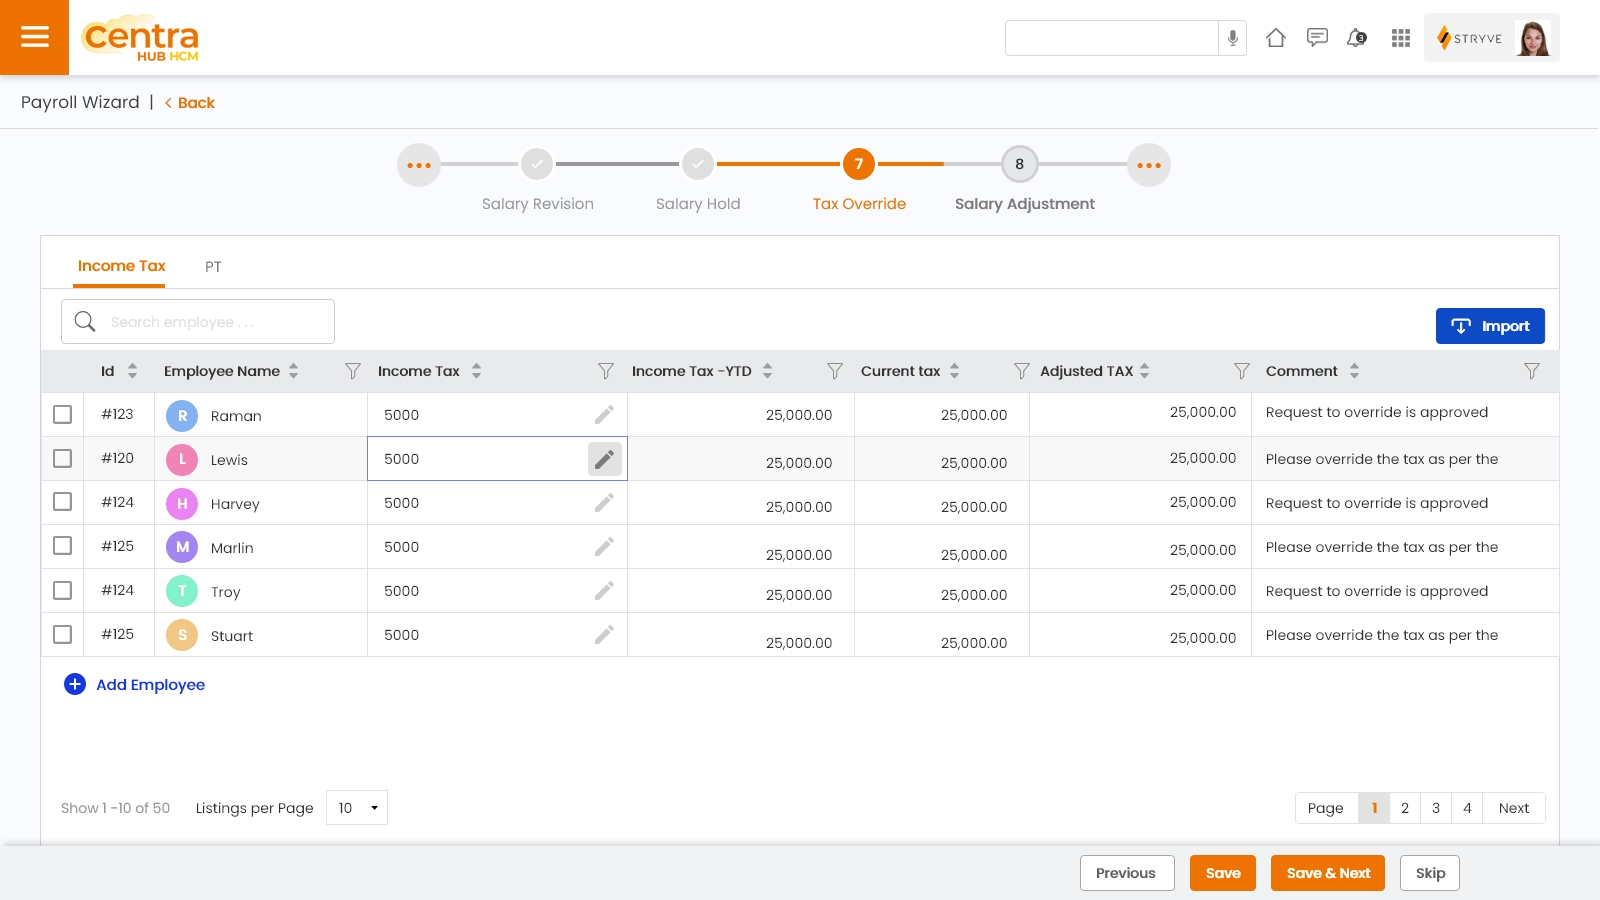Click the microphone voice search icon
Screen dimensions: 1600x900
pos(1232,38)
